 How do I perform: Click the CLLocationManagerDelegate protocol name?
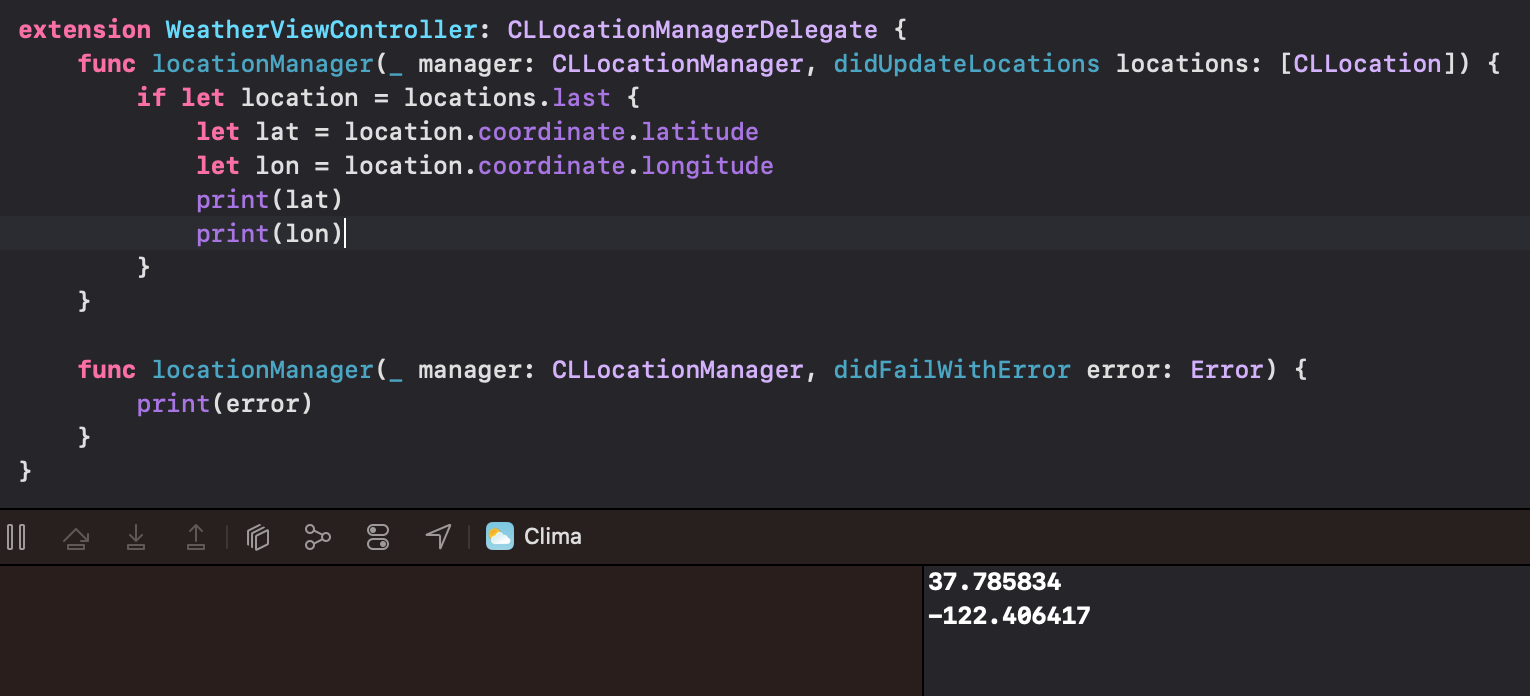click(x=692, y=30)
